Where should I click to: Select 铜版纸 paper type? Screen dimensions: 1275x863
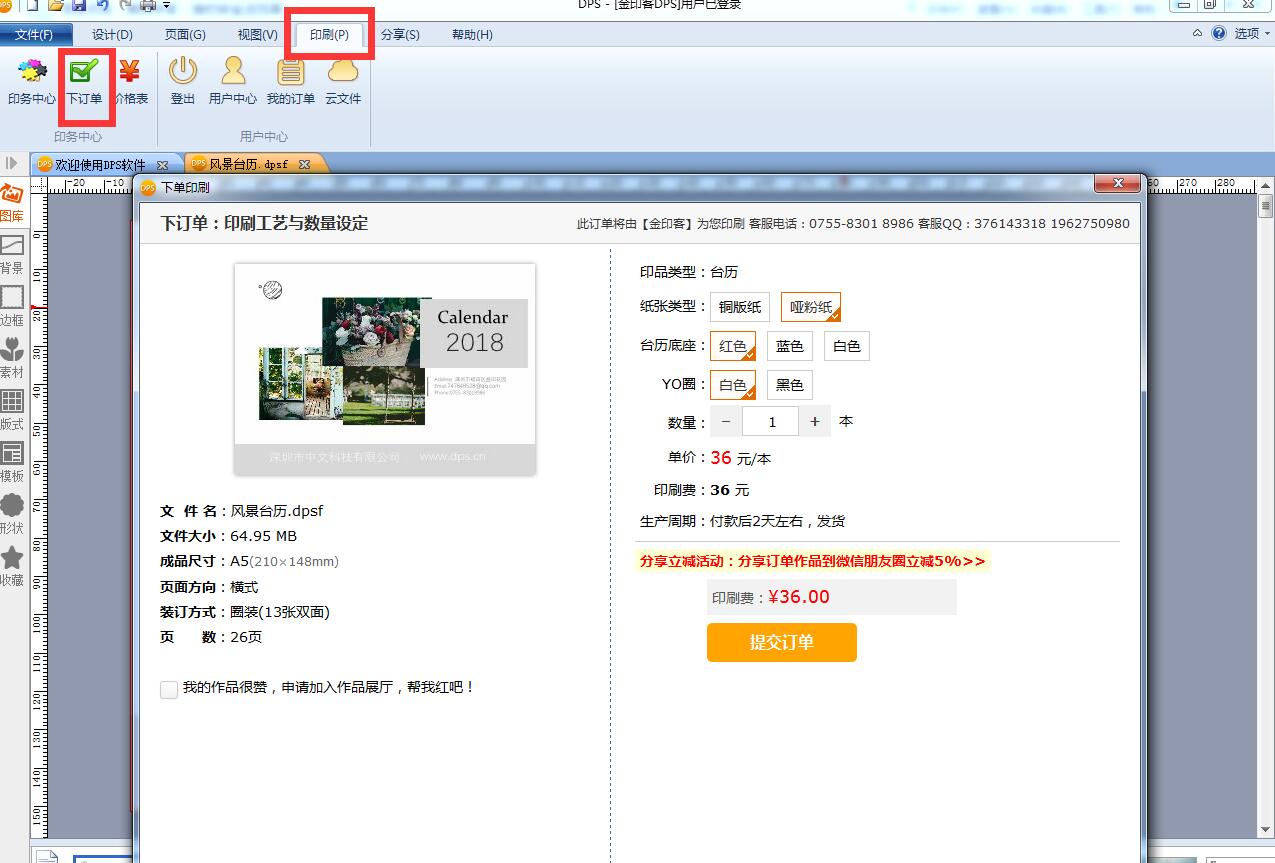(740, 307)
